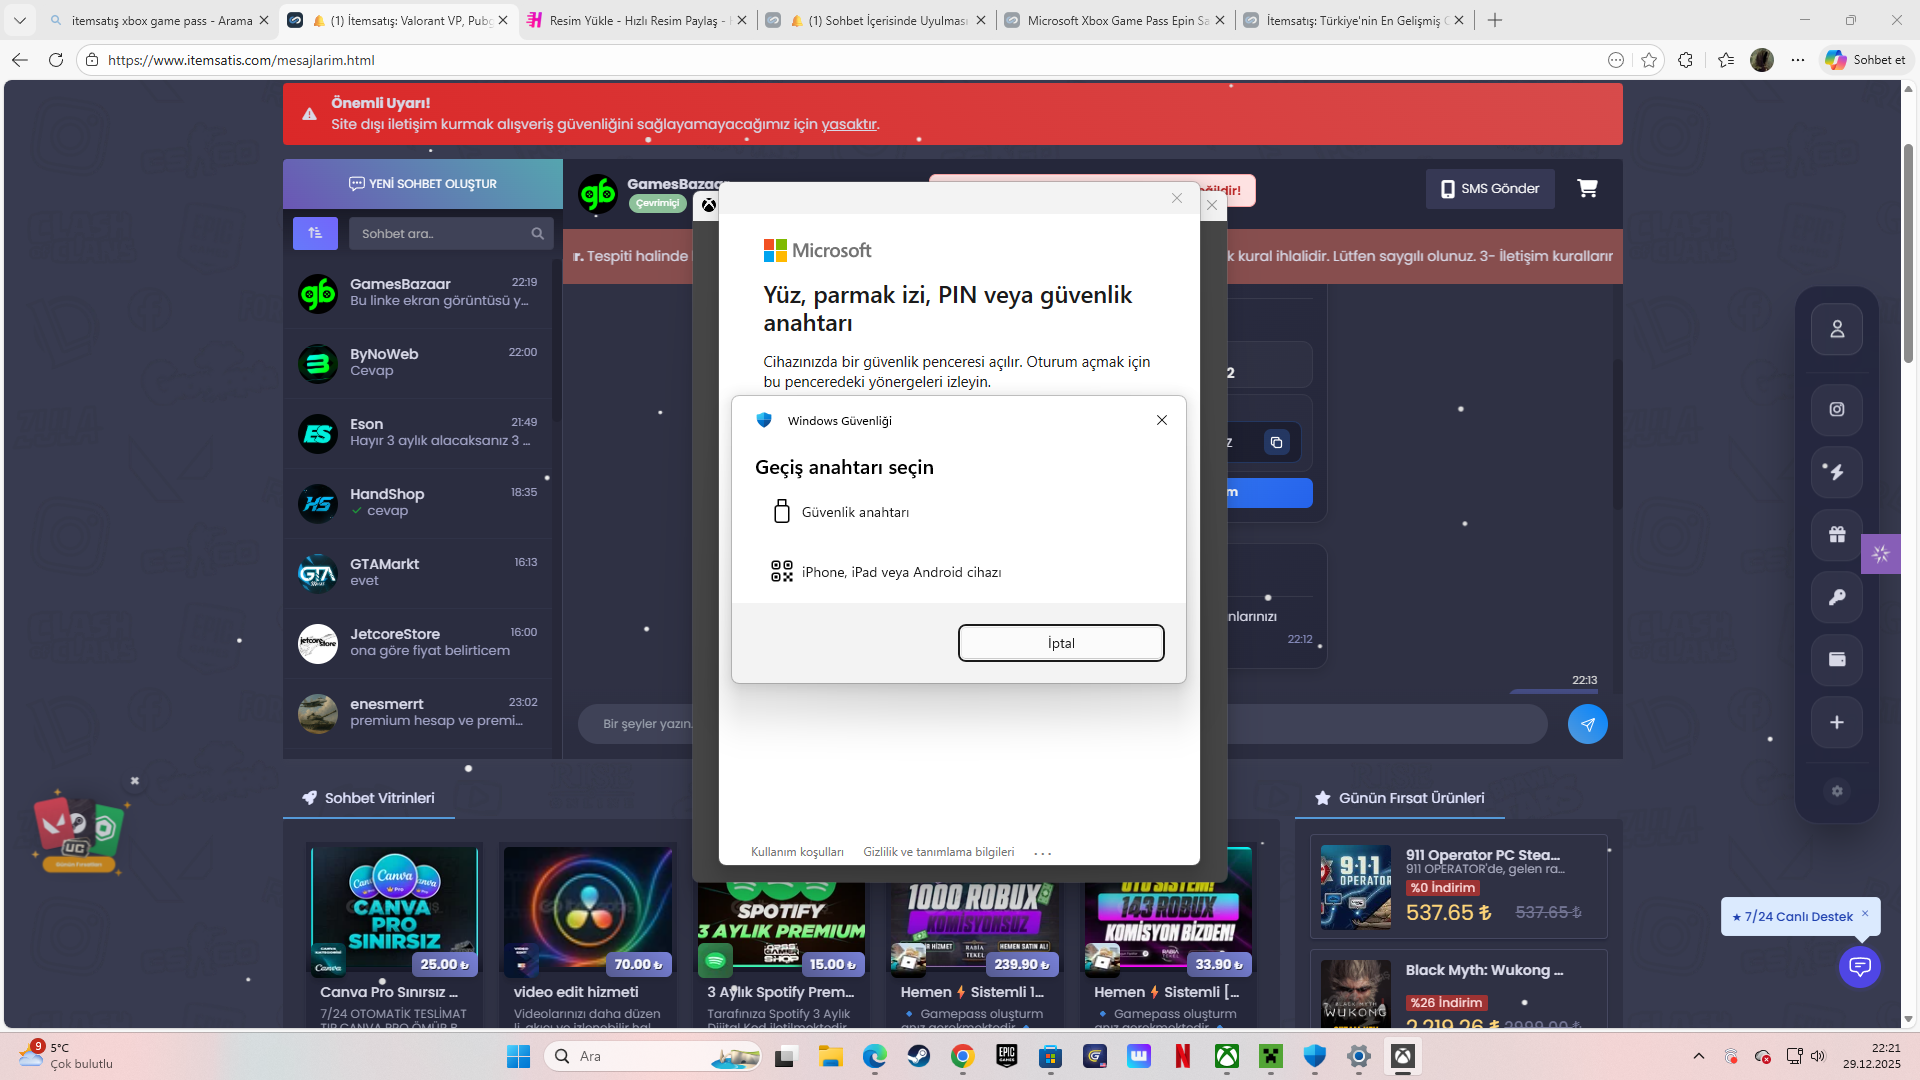1920x1080 pixels.
Task: Open the browser tab list dropdown chevron
Action: click(20, 20)
